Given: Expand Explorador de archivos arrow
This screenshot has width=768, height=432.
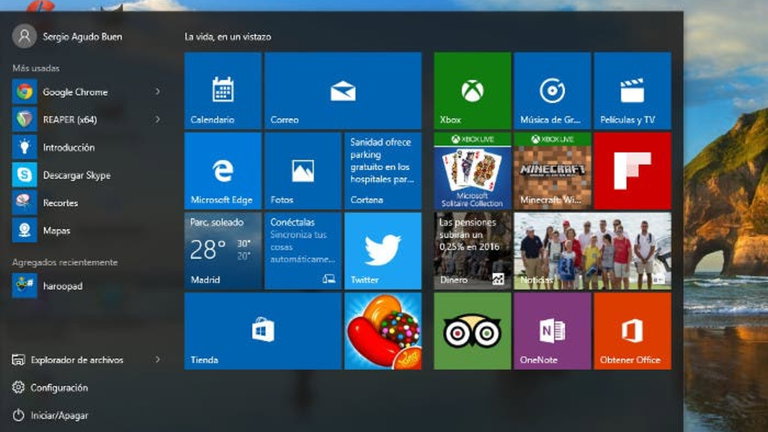Looking at the screenshot, I should [x=158, y=359].
